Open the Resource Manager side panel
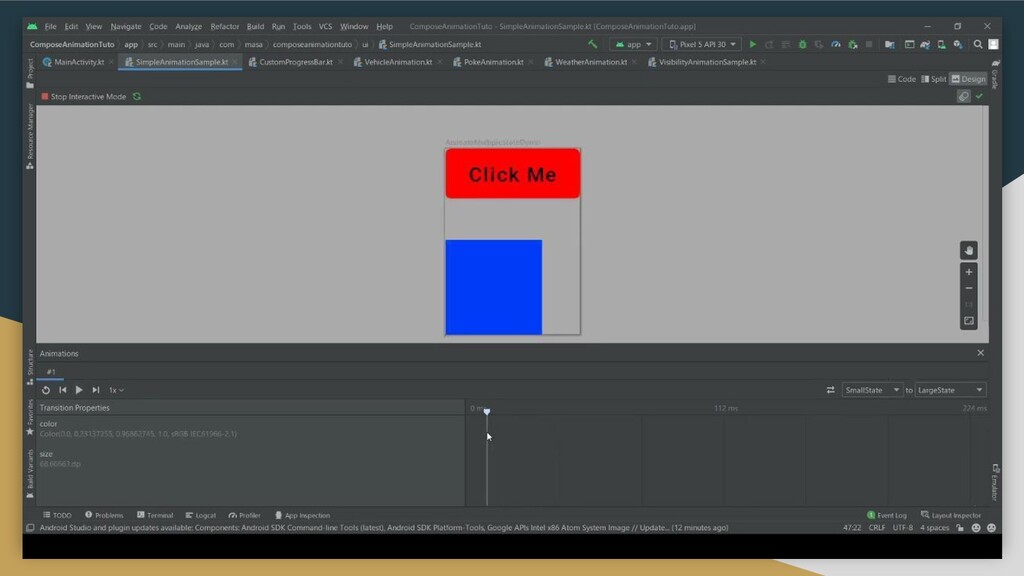The width and height of the screenshot is (1024, 576). tap(30, 137)
